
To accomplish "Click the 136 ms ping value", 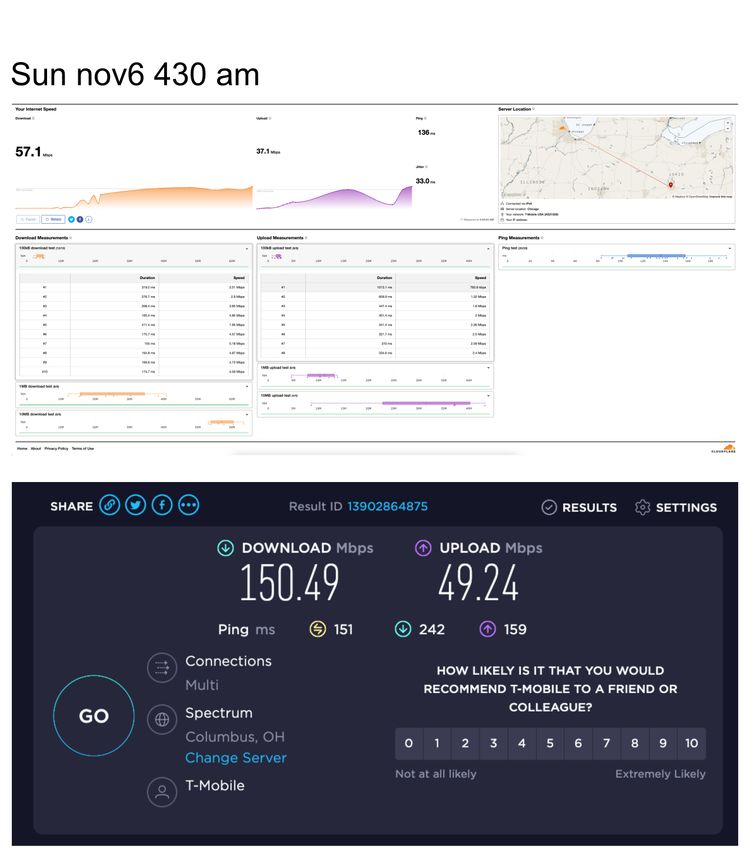I will (x=427, y=132).
